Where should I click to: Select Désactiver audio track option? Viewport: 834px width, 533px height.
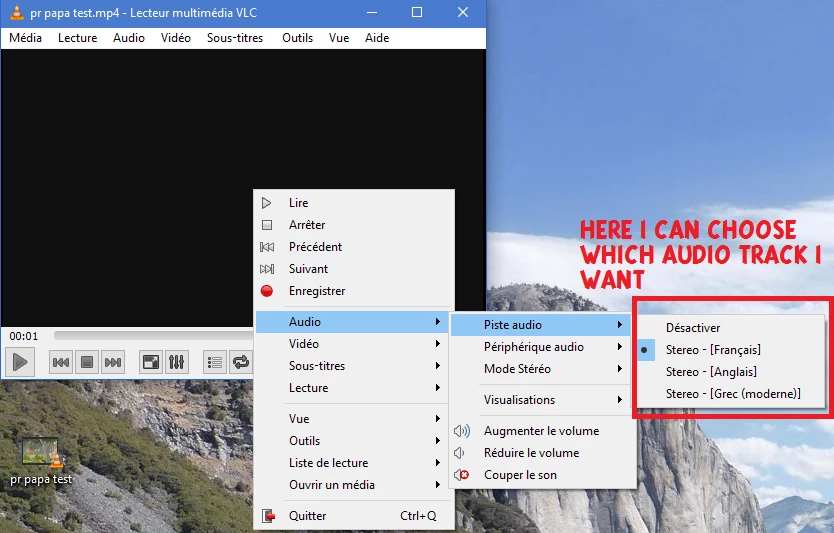[731, 328]
